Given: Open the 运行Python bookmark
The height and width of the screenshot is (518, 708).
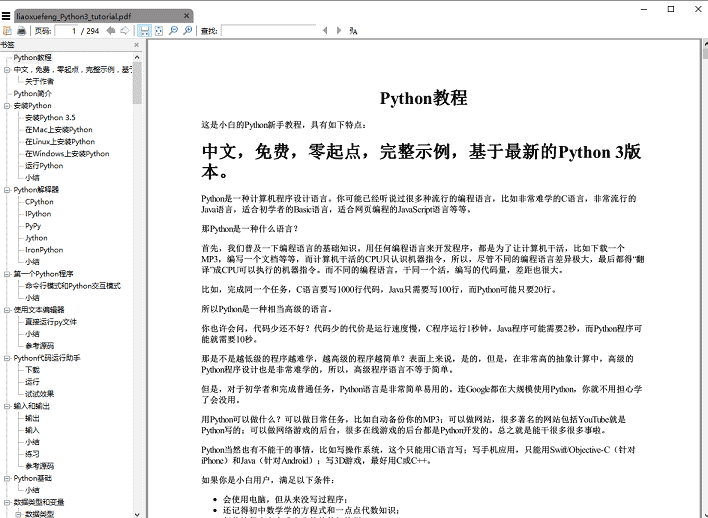Looking at the screenshot, I should point(44,166).
